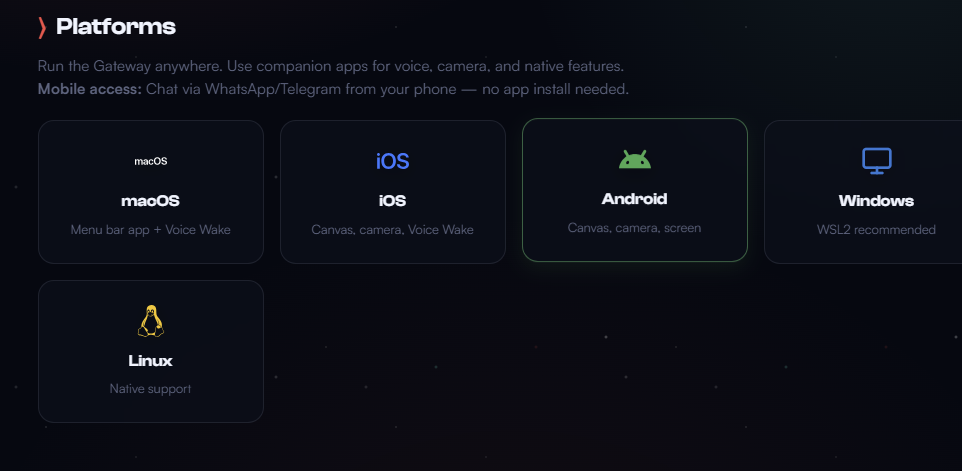The height and width of the screenshot is (471, 962).
Task: Click the Linux penguin icon
Action: point(150,321)
